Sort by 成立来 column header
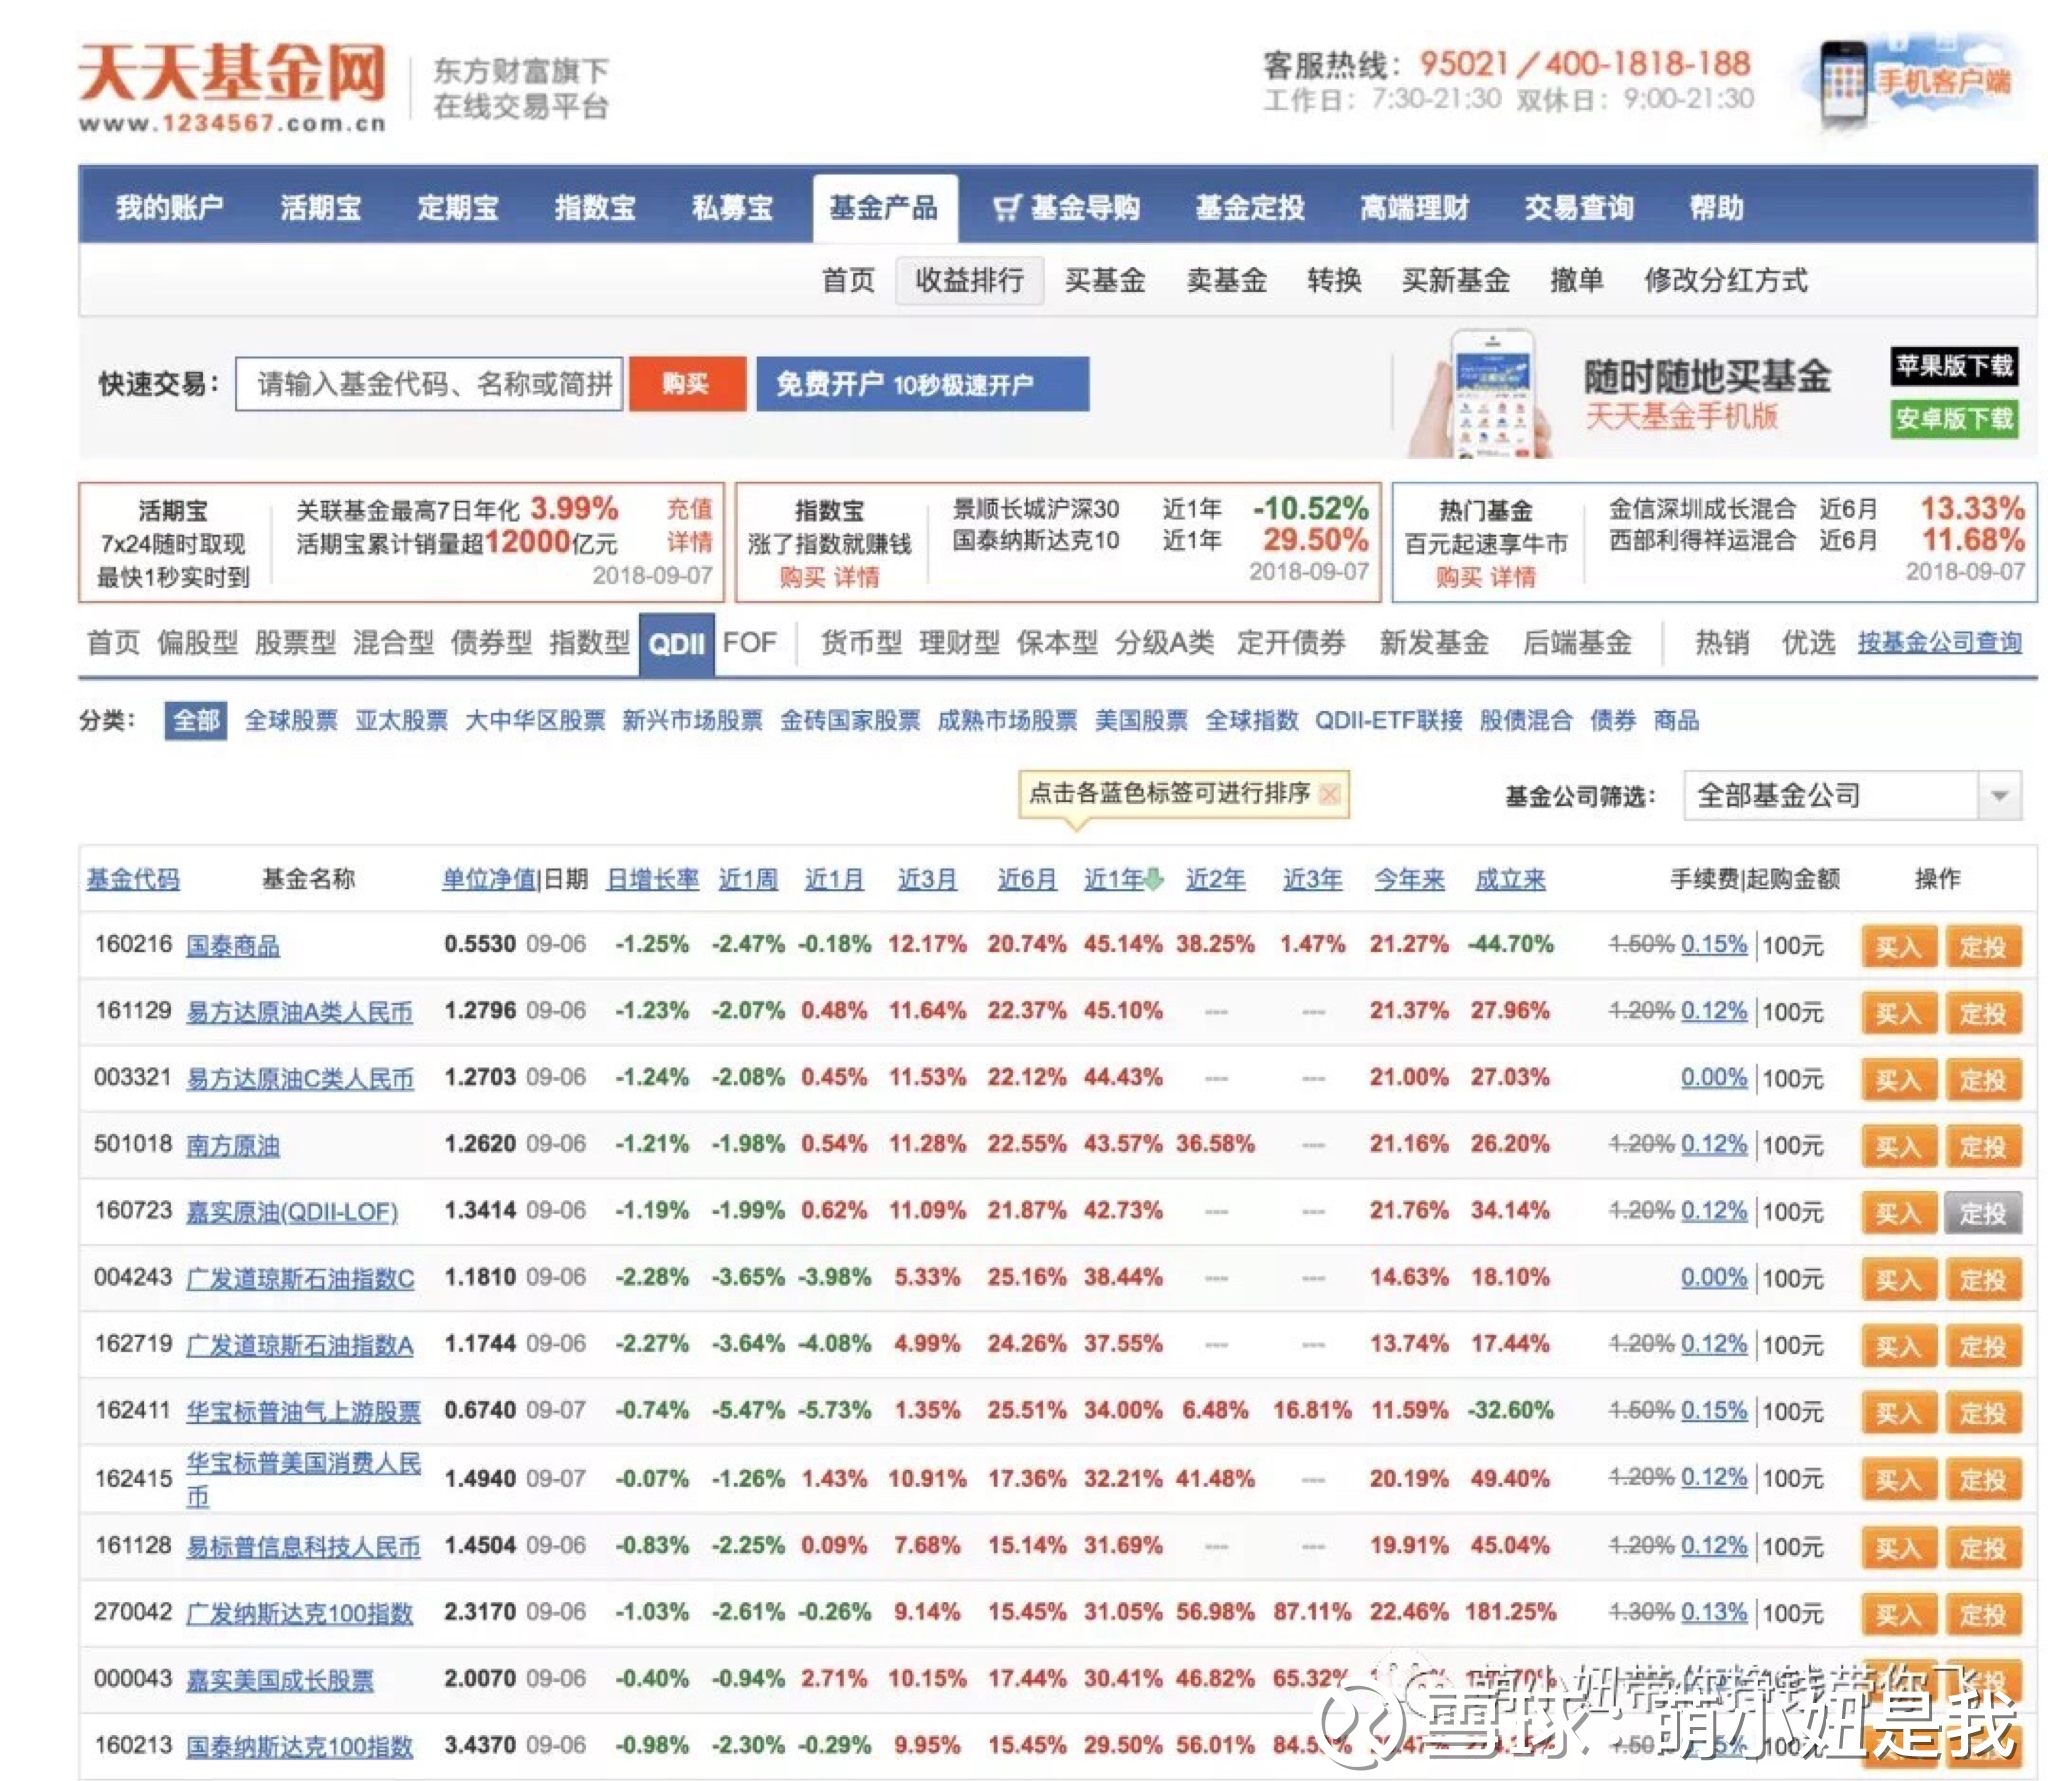The height and width of the screenshot is (1781, 2048). tap(1510, 879)
